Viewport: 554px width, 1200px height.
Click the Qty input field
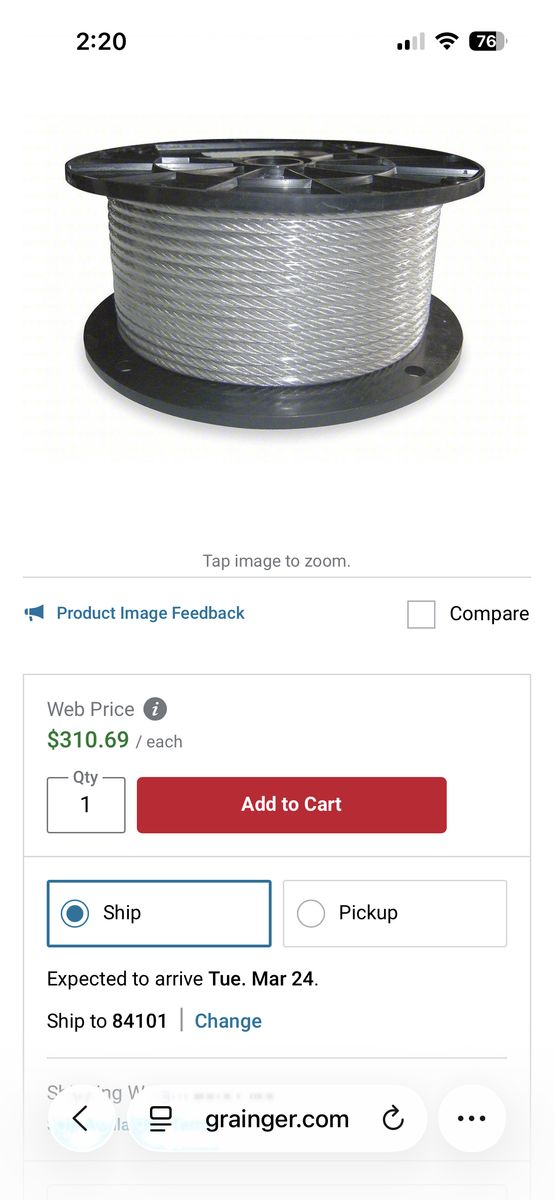pos(86,804)
